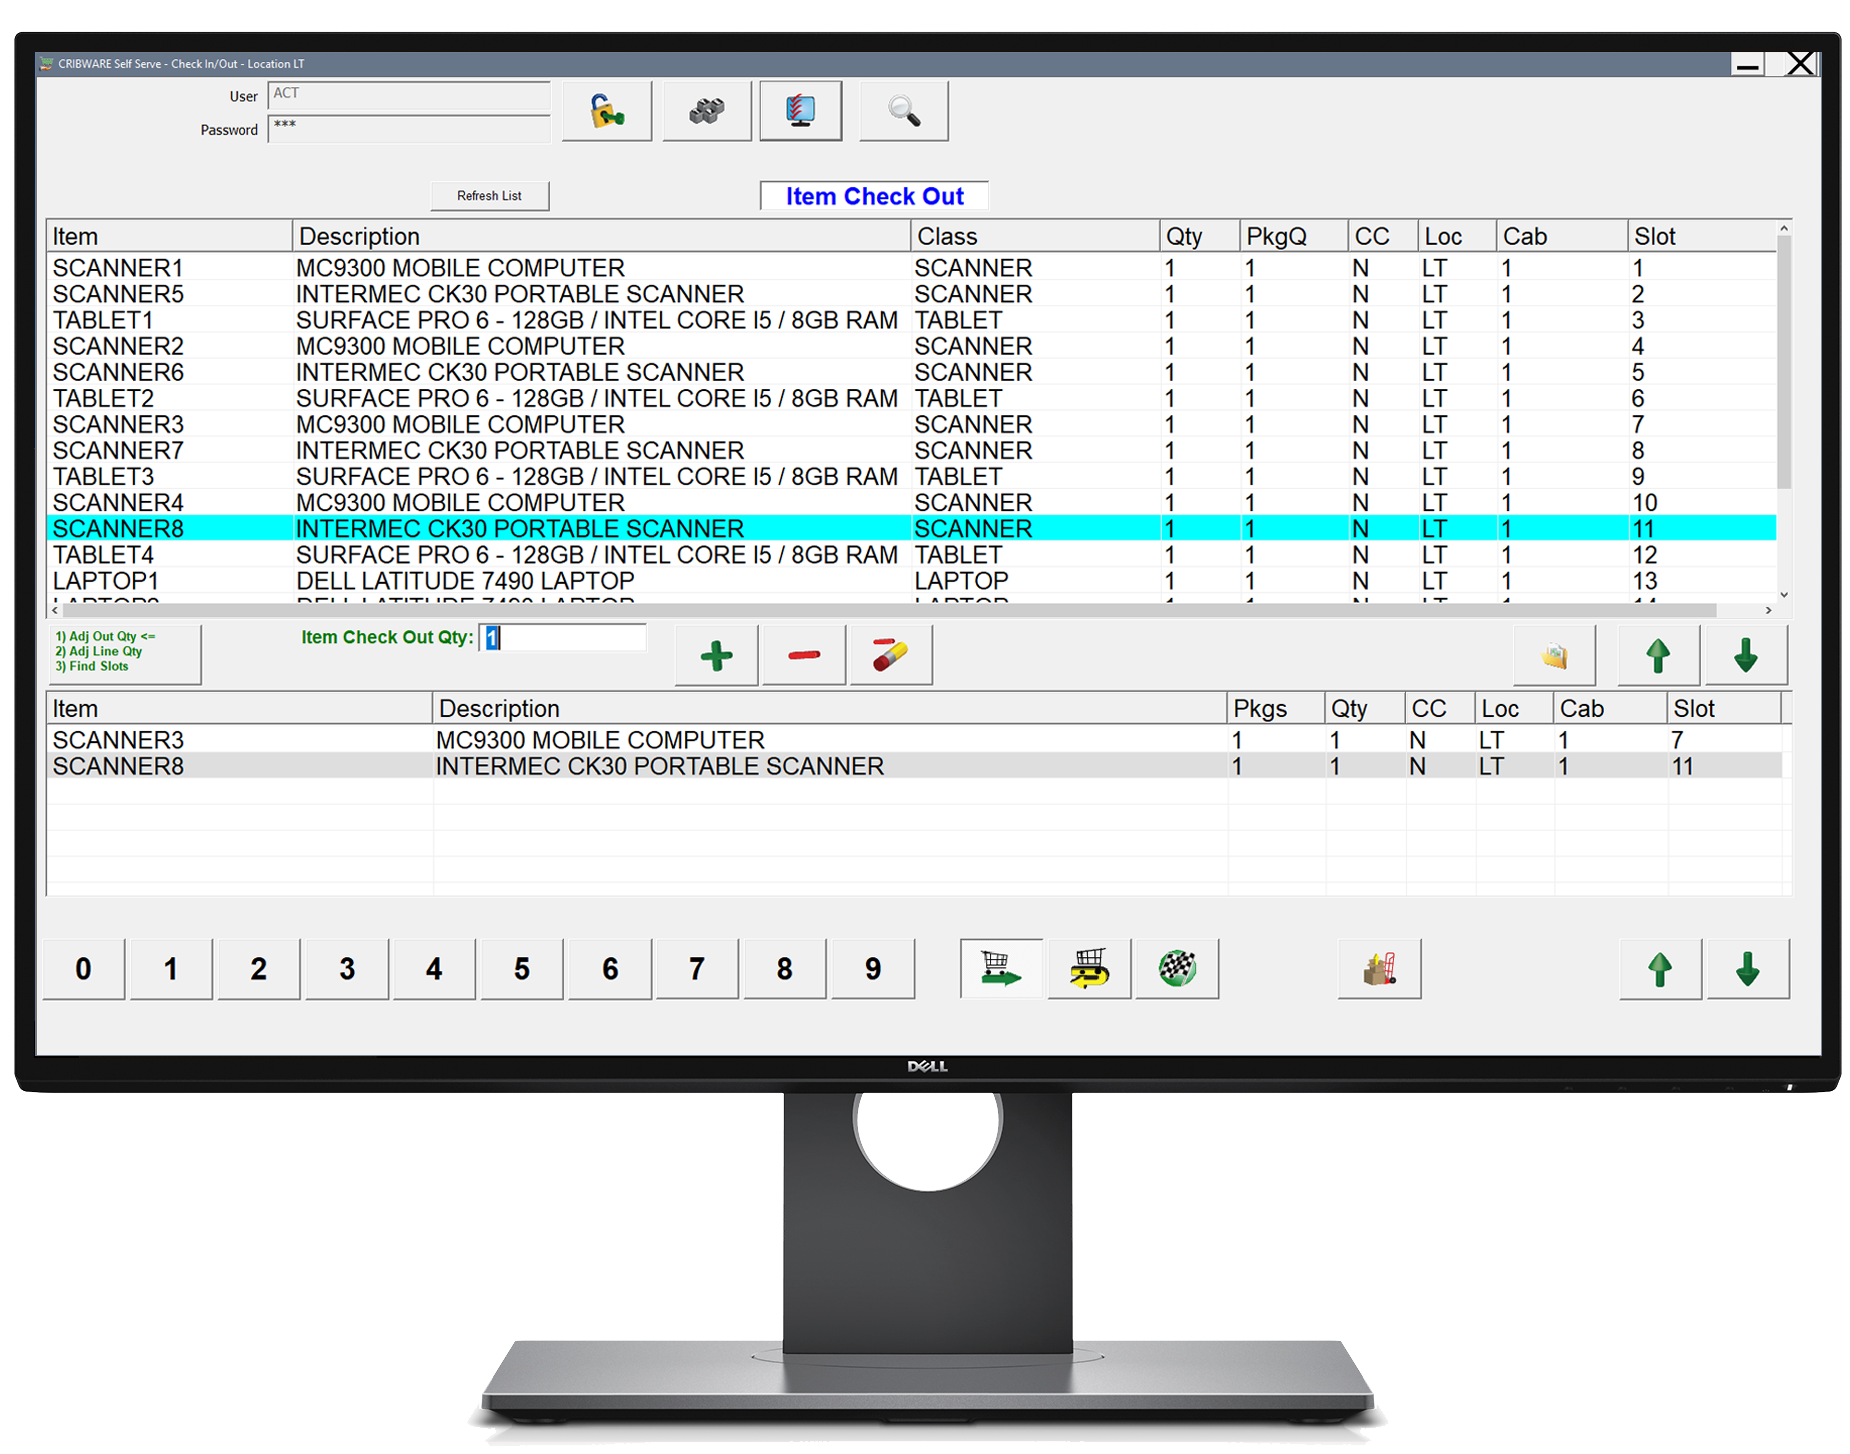Image resolution: width=1850 pixels, height=1454 pixels.
Task: Tap keypad digit 8
Action: coord(785,968)
